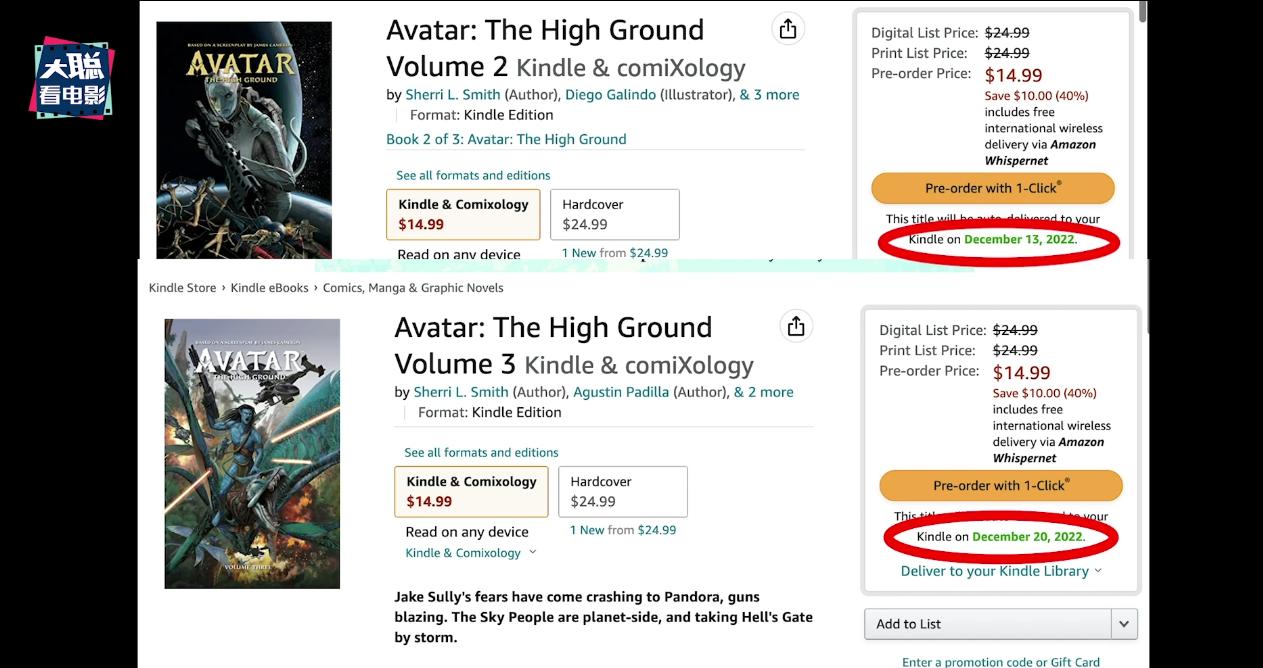Screen dimensions: 1263x668
Task: Click Add to List button
Action: coord(987,624)
